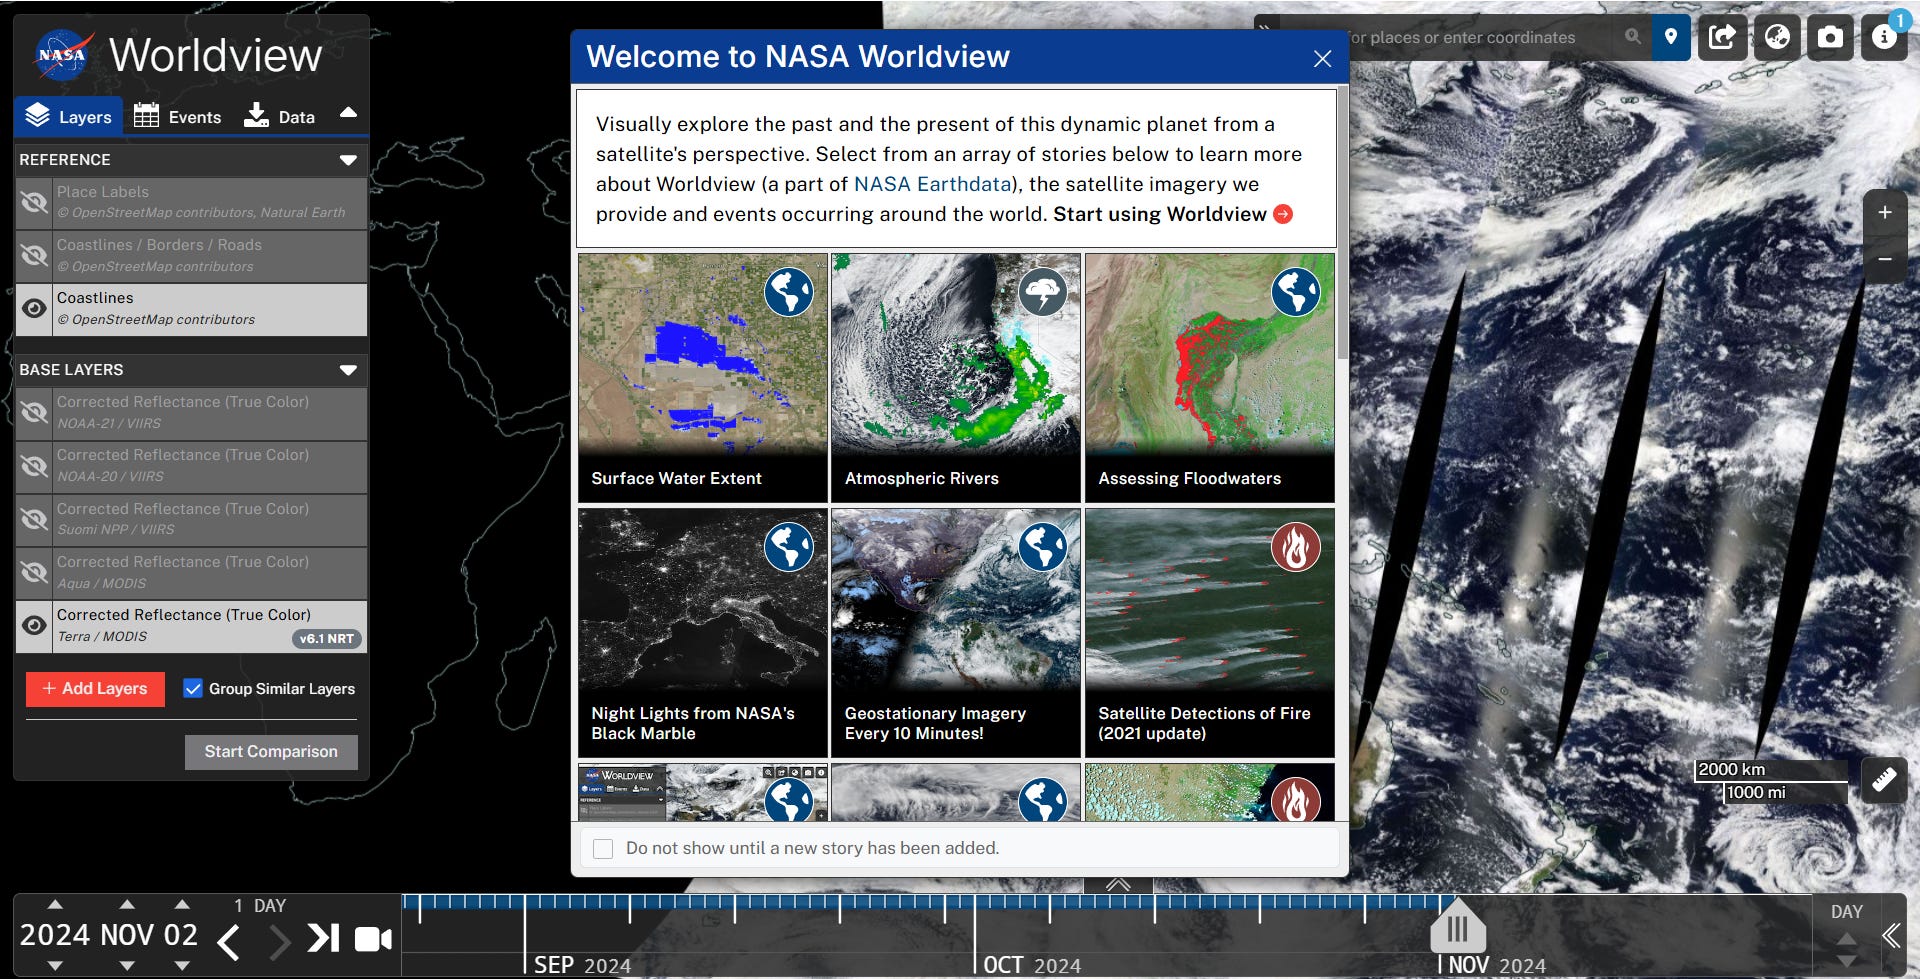Click globe icon on Assessing Floodwaters card

pos(1295,292)
